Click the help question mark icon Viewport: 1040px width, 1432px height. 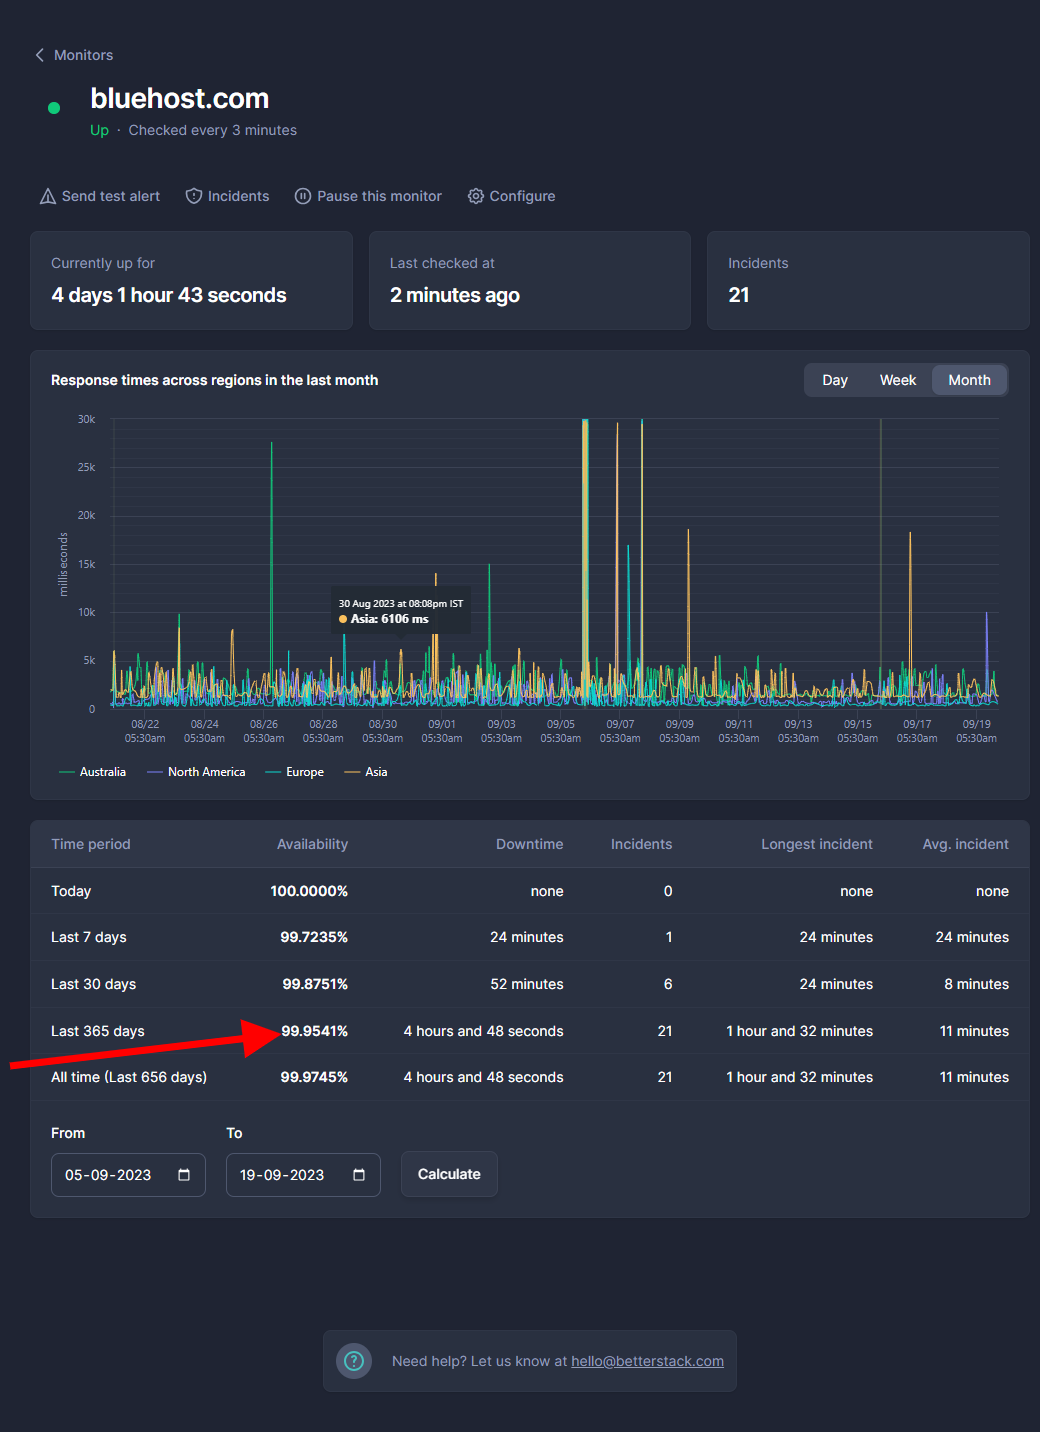pos(354,1361)
